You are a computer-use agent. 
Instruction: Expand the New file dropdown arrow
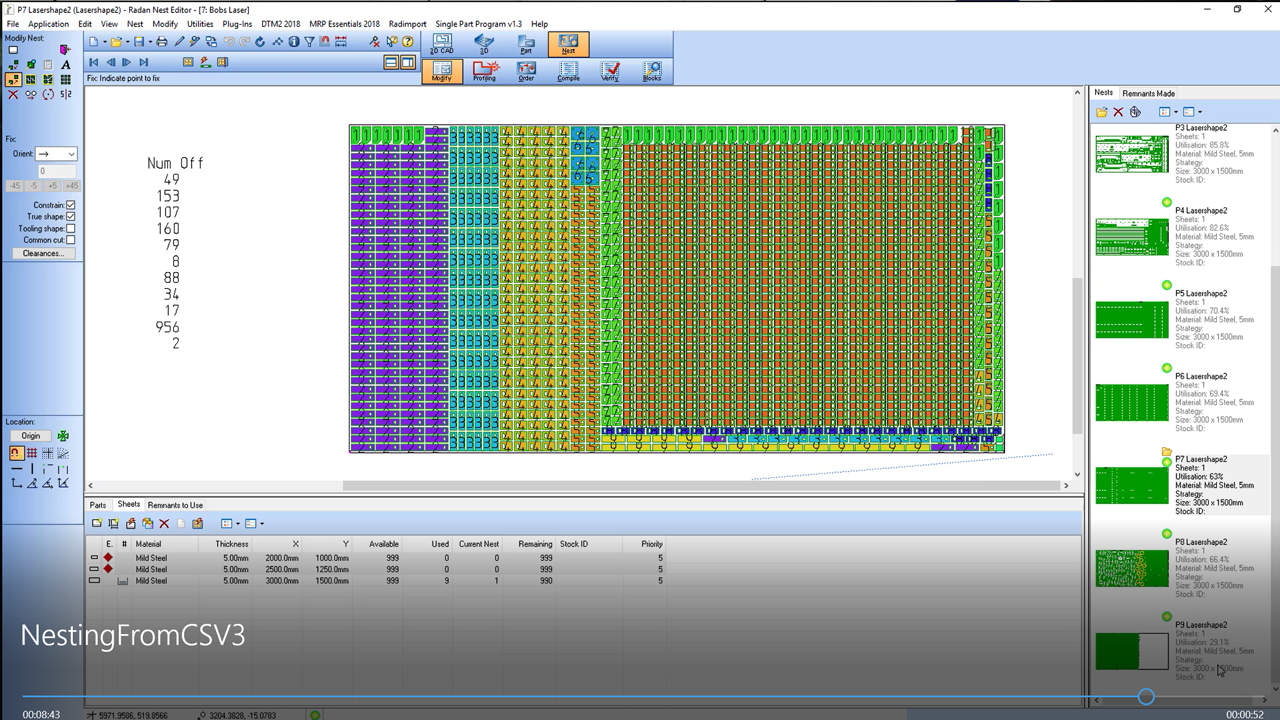pyautogui.click(x=105, y=42)
